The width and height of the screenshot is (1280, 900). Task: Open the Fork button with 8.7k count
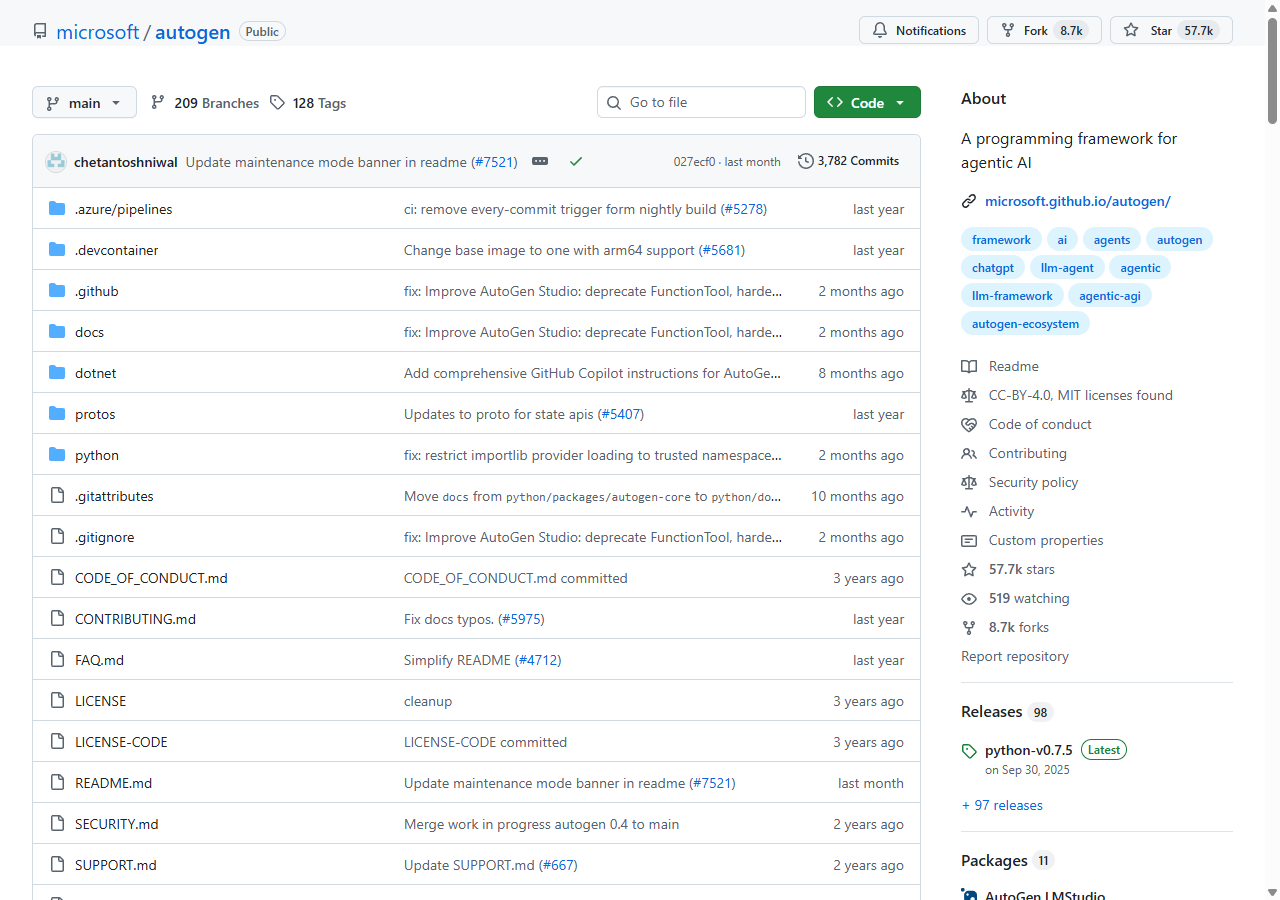1044,30
